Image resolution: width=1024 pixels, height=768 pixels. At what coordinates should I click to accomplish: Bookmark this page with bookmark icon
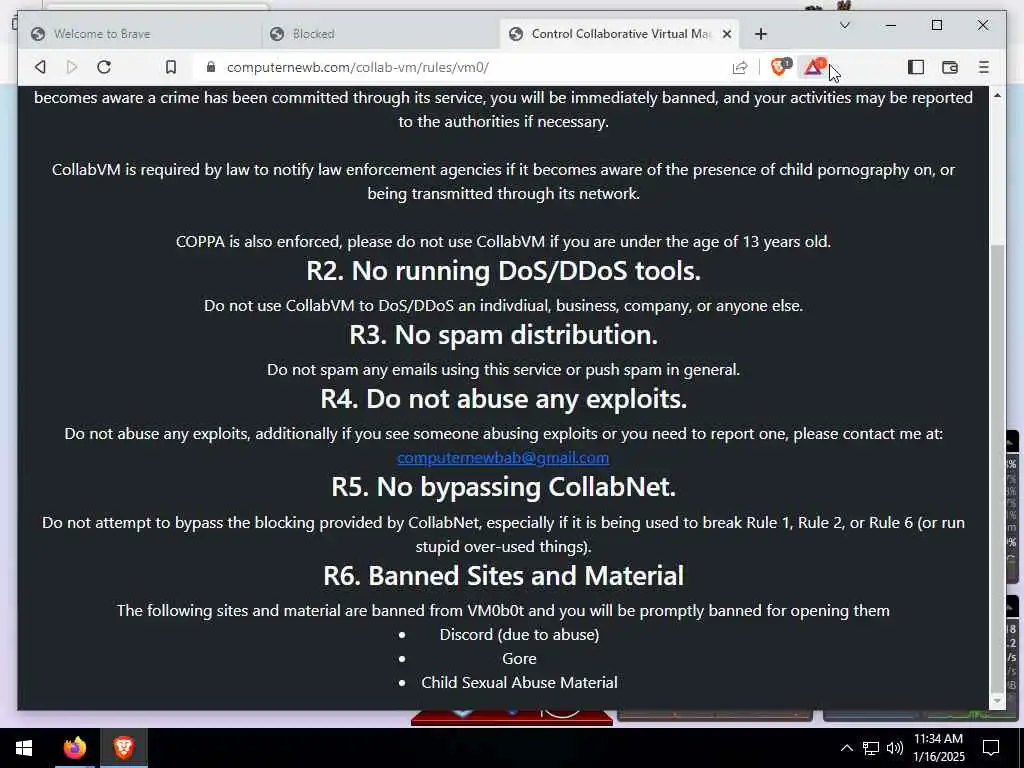(x=170, y=67)
